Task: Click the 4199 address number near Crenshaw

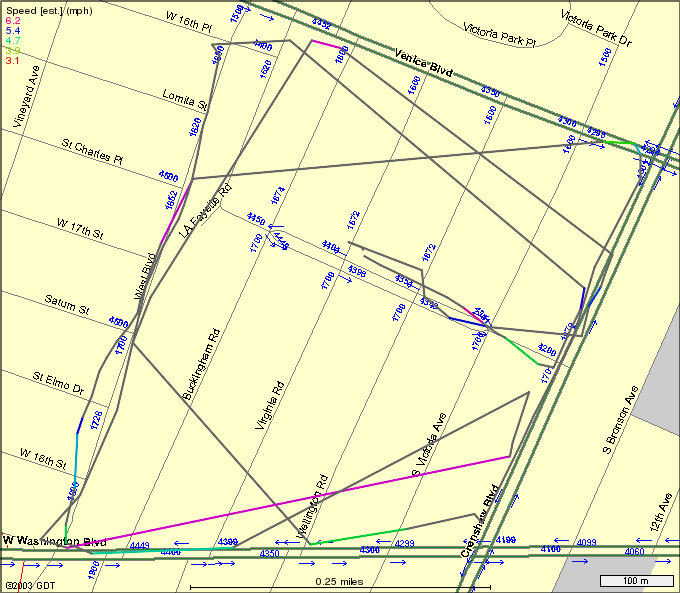Action: (x=506, y=540)
